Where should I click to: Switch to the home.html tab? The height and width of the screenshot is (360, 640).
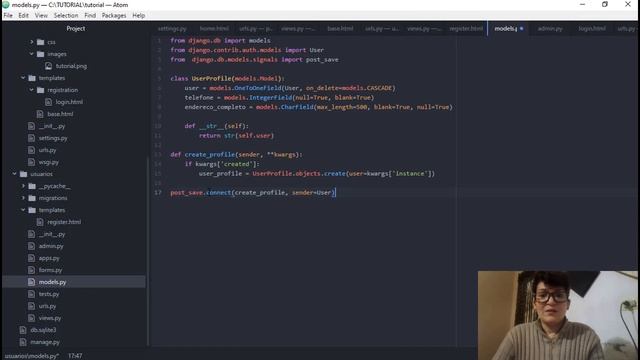pos(214,29)
